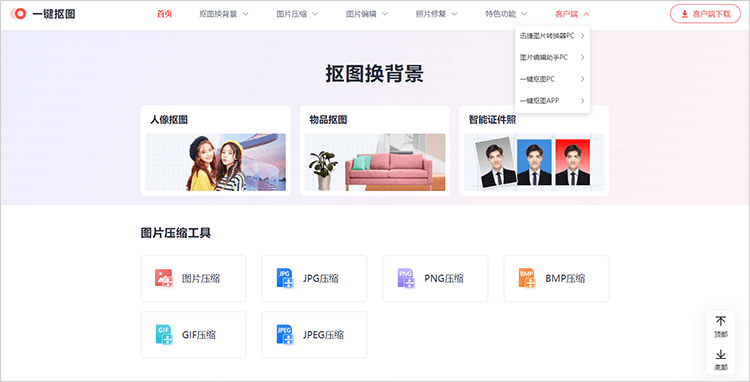Viewport: 750px width, 382px height.
Task: Click the 一键抠图 logo icon
Action: click(x=18, y=14)
